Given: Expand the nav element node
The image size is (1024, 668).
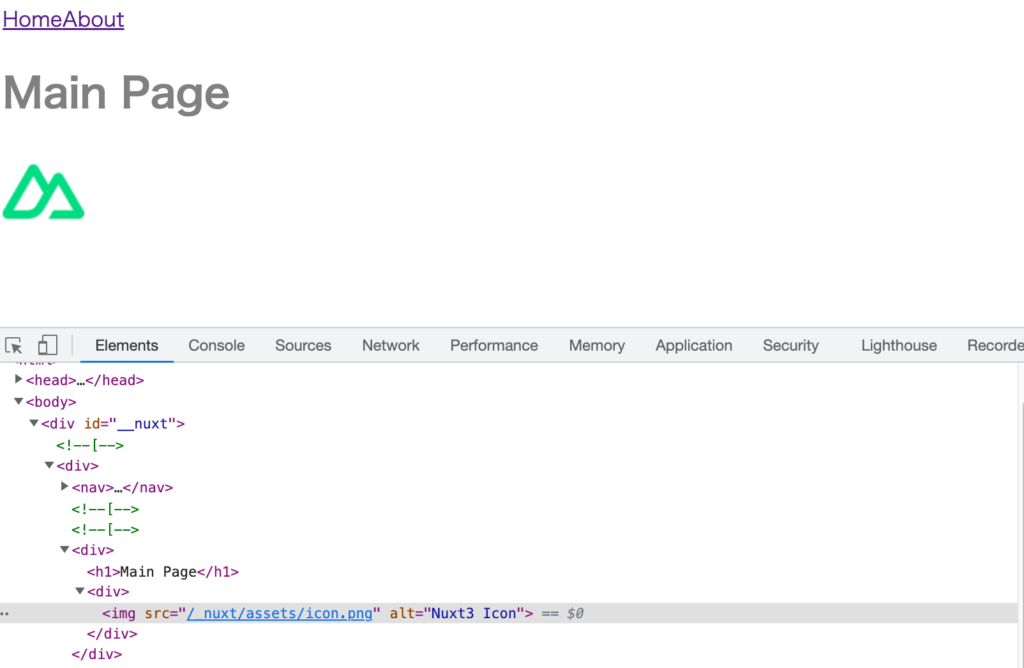Looking at the screenshot, I should (x=65, y=487).
